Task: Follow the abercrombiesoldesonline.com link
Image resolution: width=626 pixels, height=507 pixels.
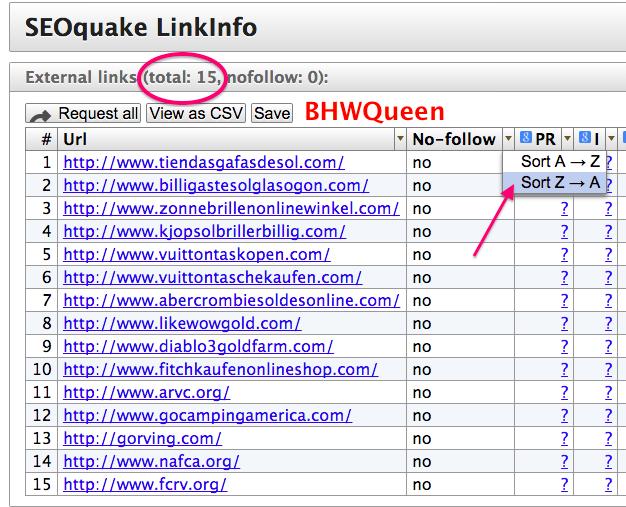Action: (x=231, y=301)
